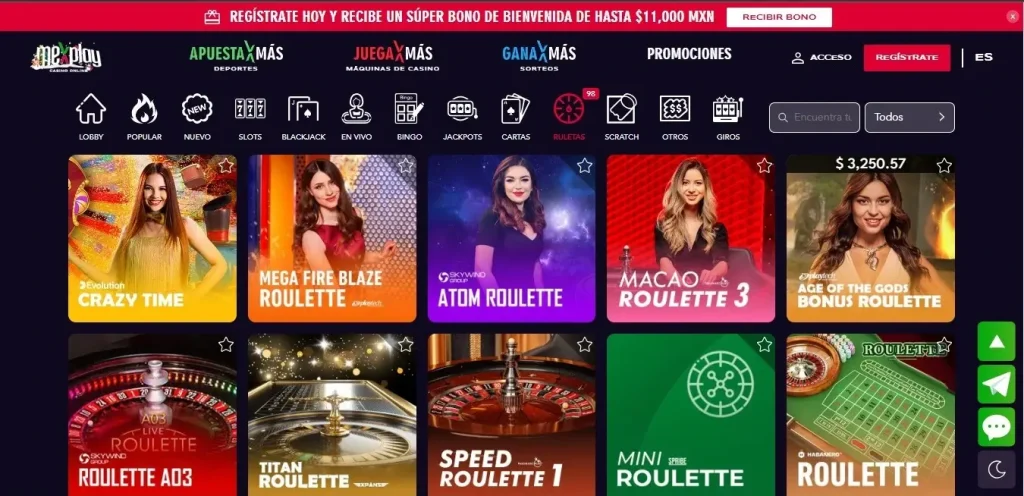This screenshot has width=1024, height=496.
Task: Open the Lobby home icon
Action: [x=91, y=117]
